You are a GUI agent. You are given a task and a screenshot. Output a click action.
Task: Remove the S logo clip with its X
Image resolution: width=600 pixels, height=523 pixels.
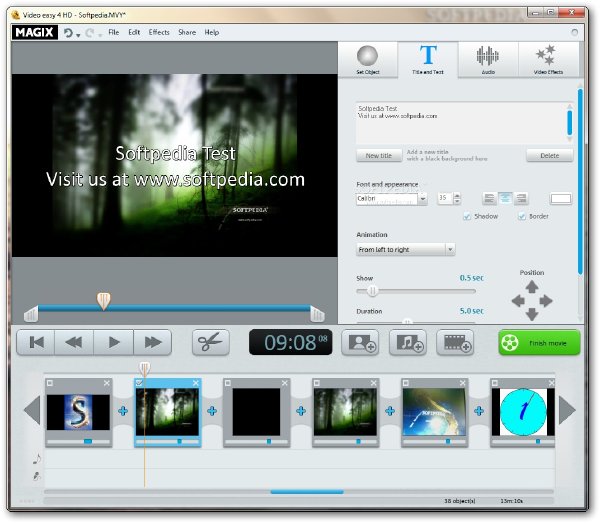pyautogui.click(x=107, y=383)
